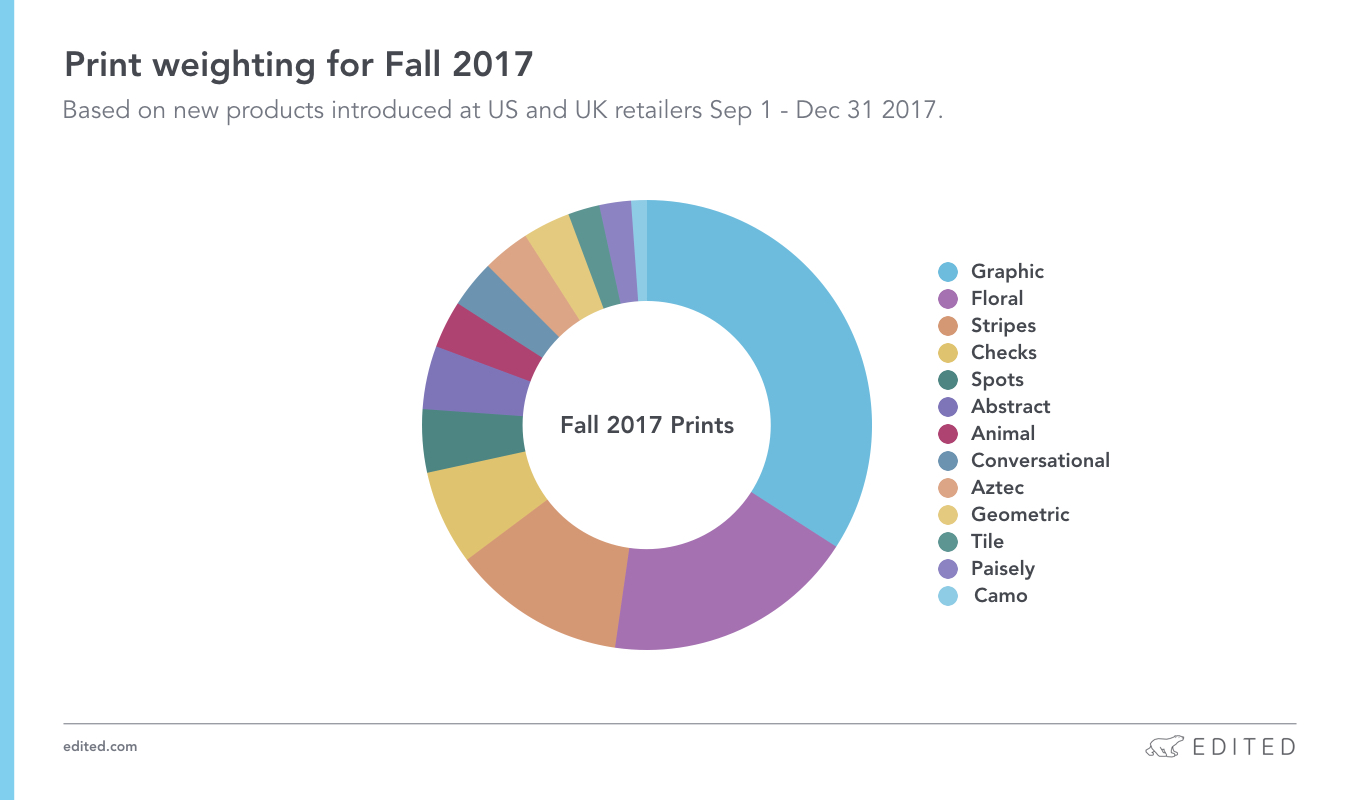Select the Stripes legend entry
Screen dimensions: 1360x800
988,326
